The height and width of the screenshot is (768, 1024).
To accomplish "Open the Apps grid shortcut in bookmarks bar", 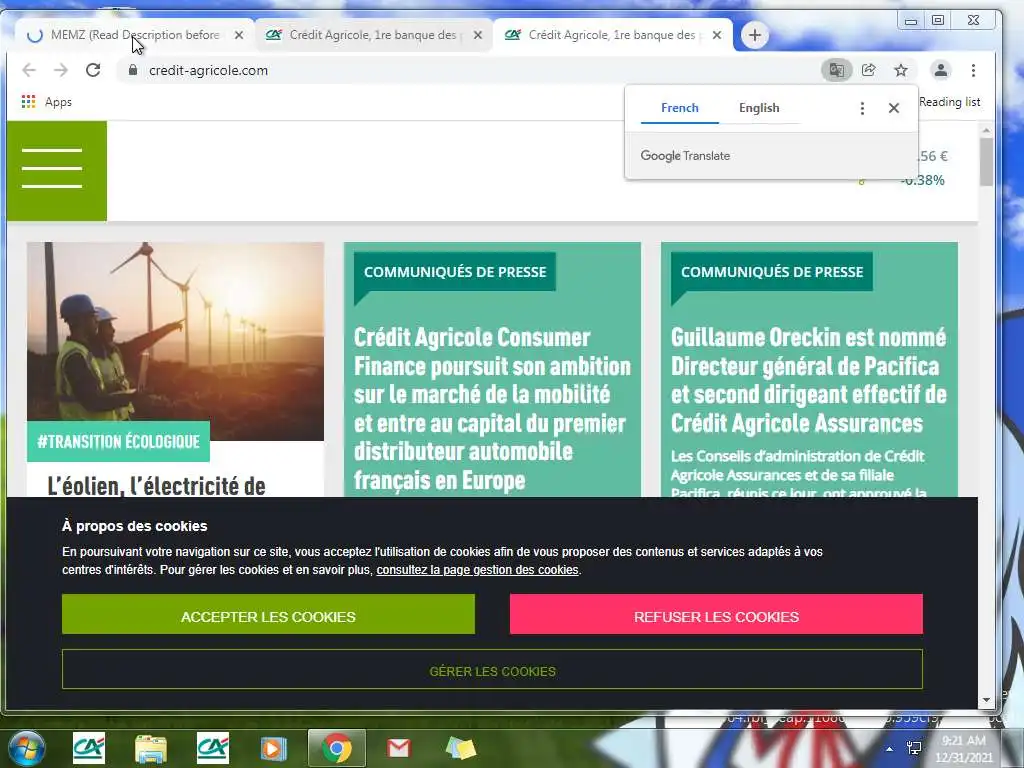I will click(x=46, y=102).
